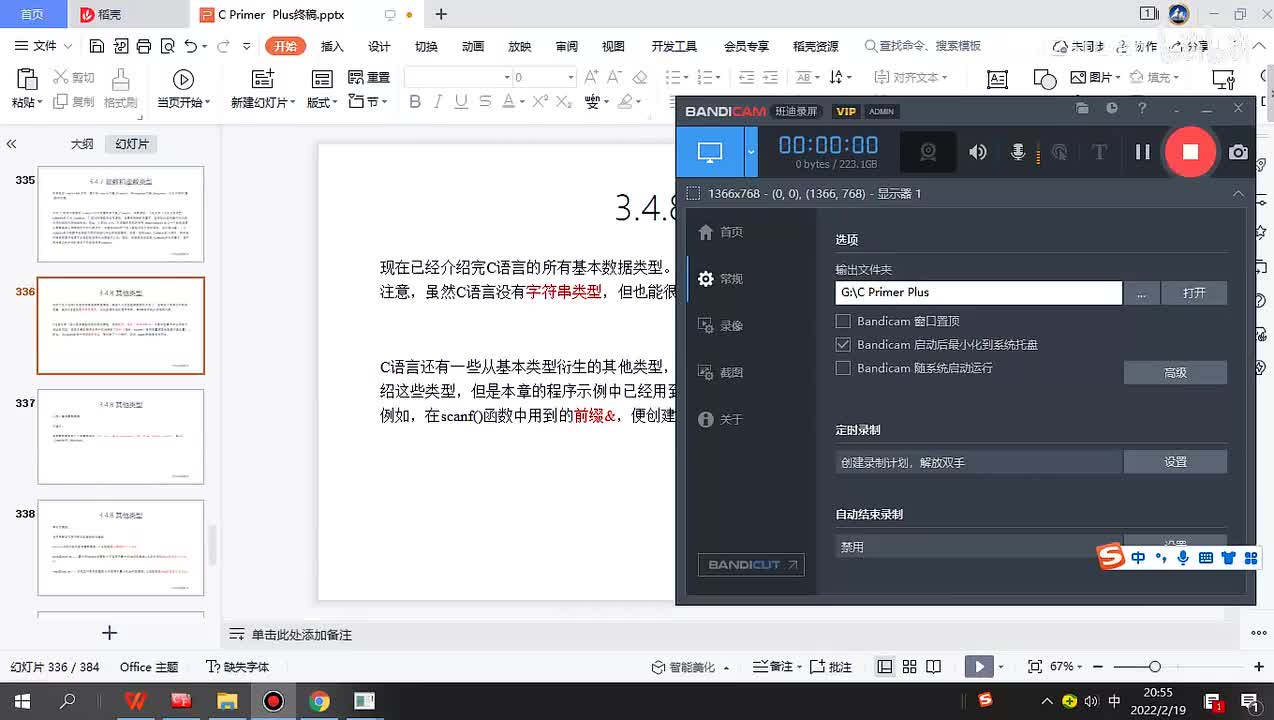
Task: Switch to the 审阅 ribbon tab
Action: 567,46
